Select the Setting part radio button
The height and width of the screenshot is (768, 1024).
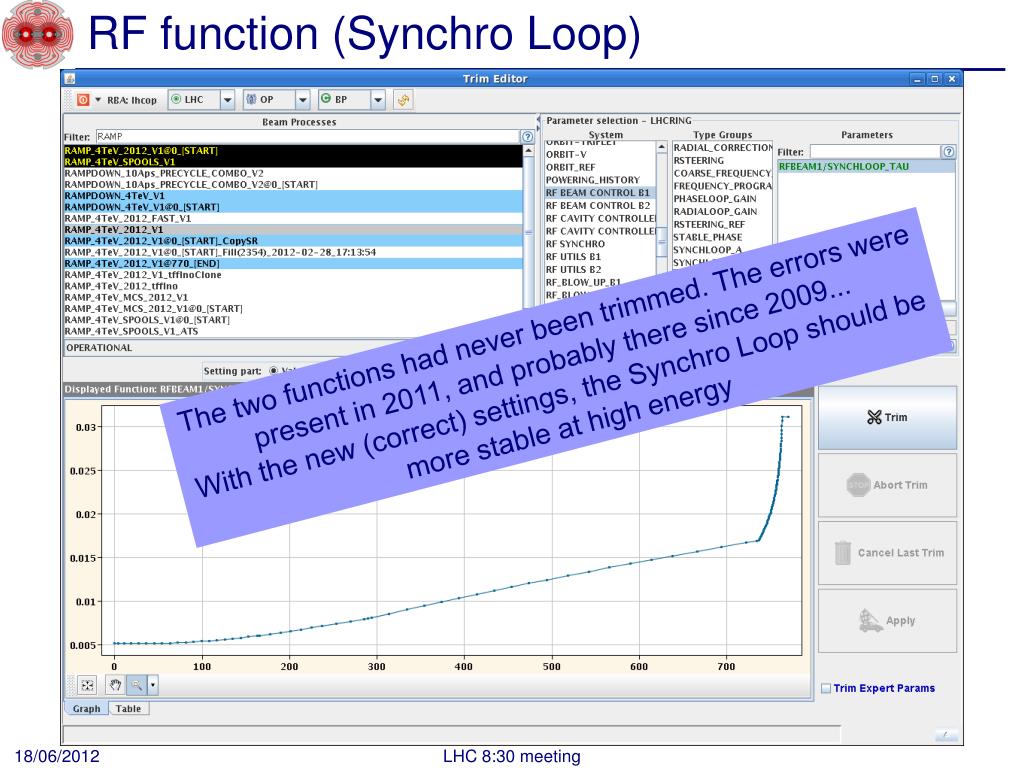tap(274, 371)
